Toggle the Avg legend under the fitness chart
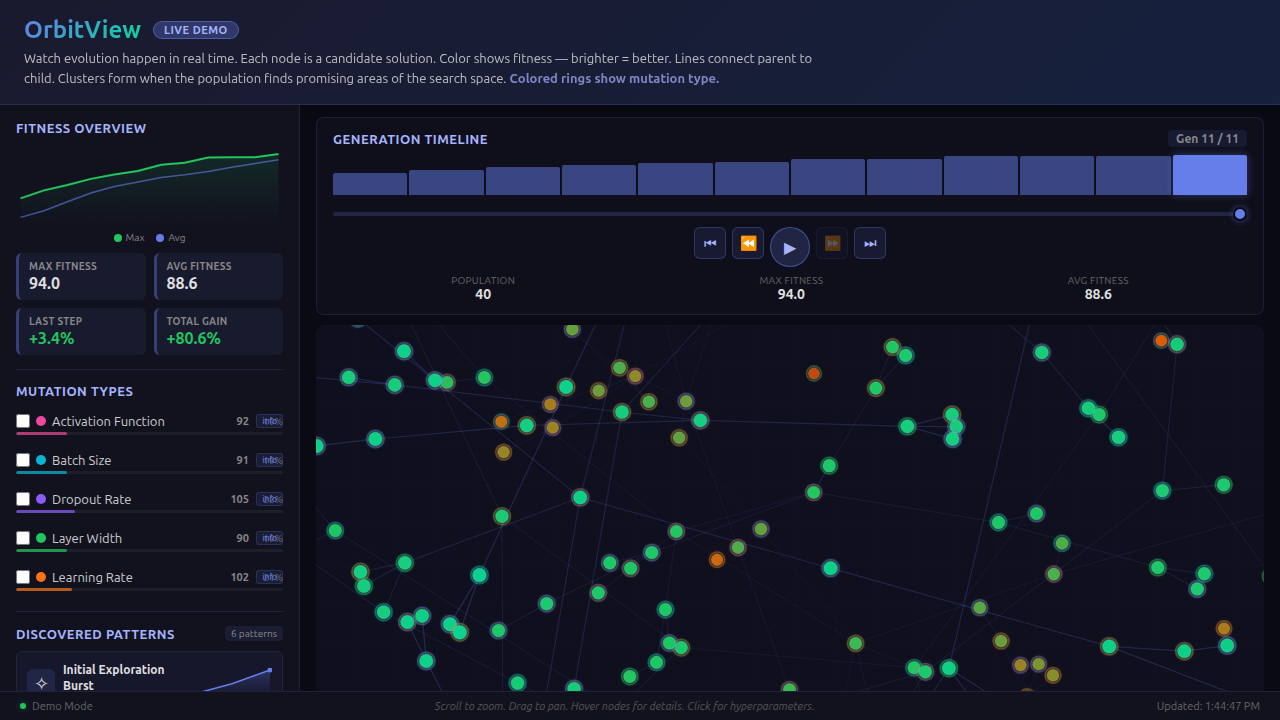 click(x=171, y=238)
